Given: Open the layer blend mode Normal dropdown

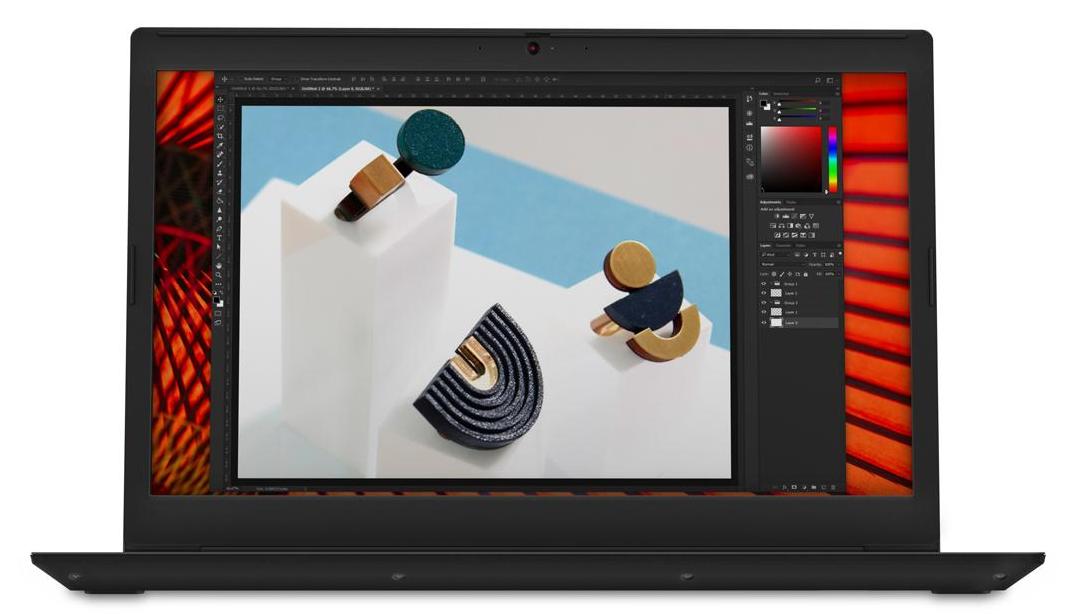Looking at the screenshot, I should coord(776,264).
